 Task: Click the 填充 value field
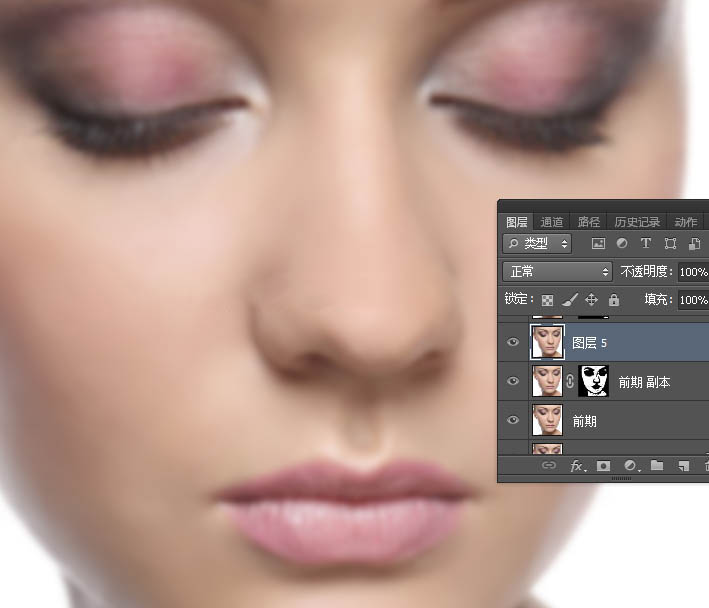click(694, 300)
